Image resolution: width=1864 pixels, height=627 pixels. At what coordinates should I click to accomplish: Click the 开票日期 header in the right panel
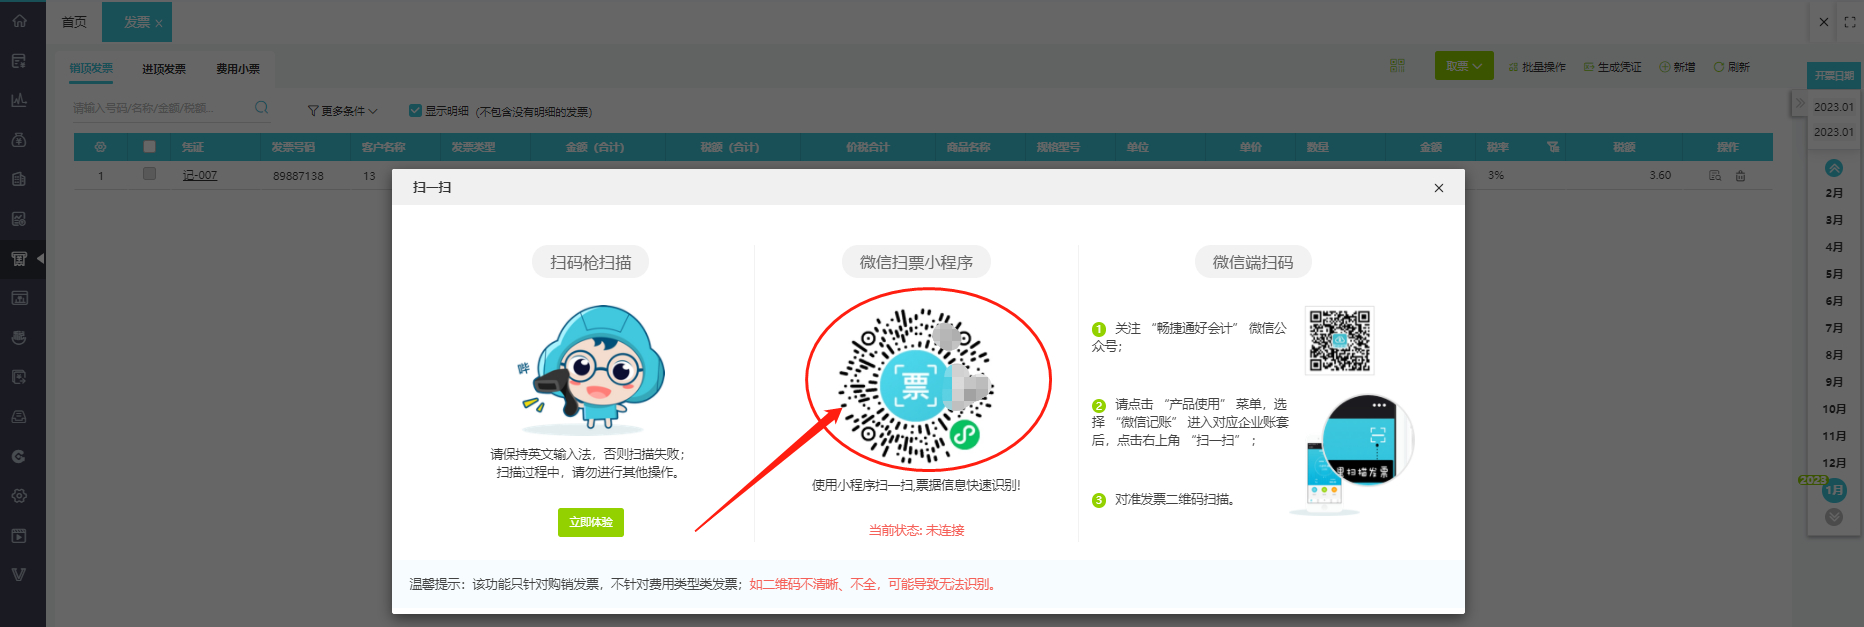1835,76
